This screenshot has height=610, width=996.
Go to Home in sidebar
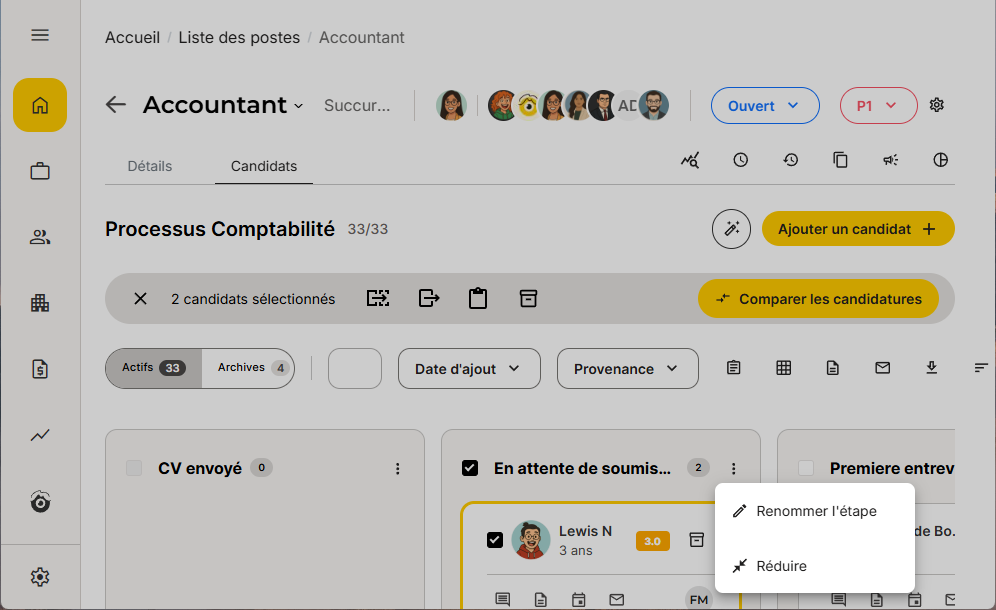click(40, 105)
